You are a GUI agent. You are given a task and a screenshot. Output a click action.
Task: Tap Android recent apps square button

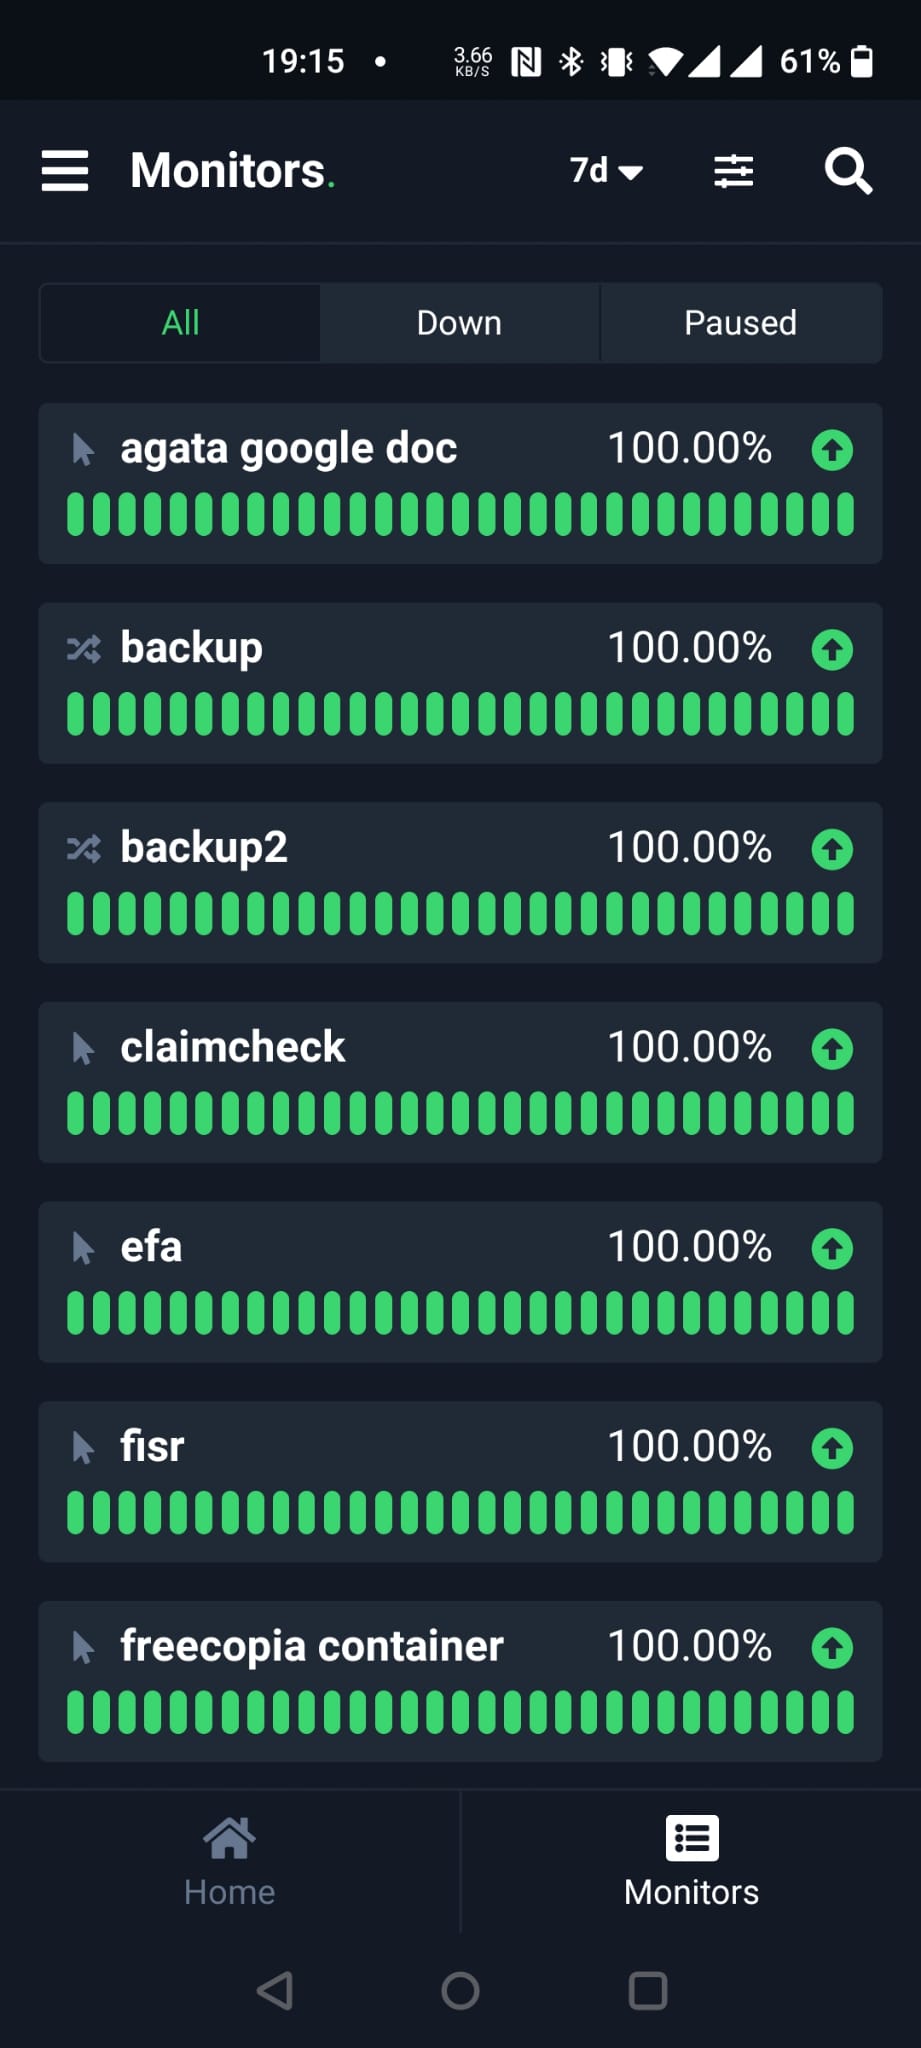(648, 1990)
